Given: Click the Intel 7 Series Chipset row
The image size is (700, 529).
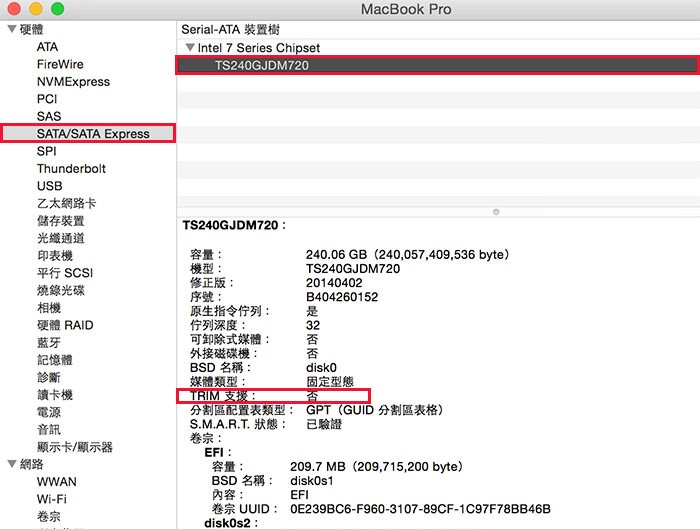Looking at the screenshot, I should pos(438,47).
